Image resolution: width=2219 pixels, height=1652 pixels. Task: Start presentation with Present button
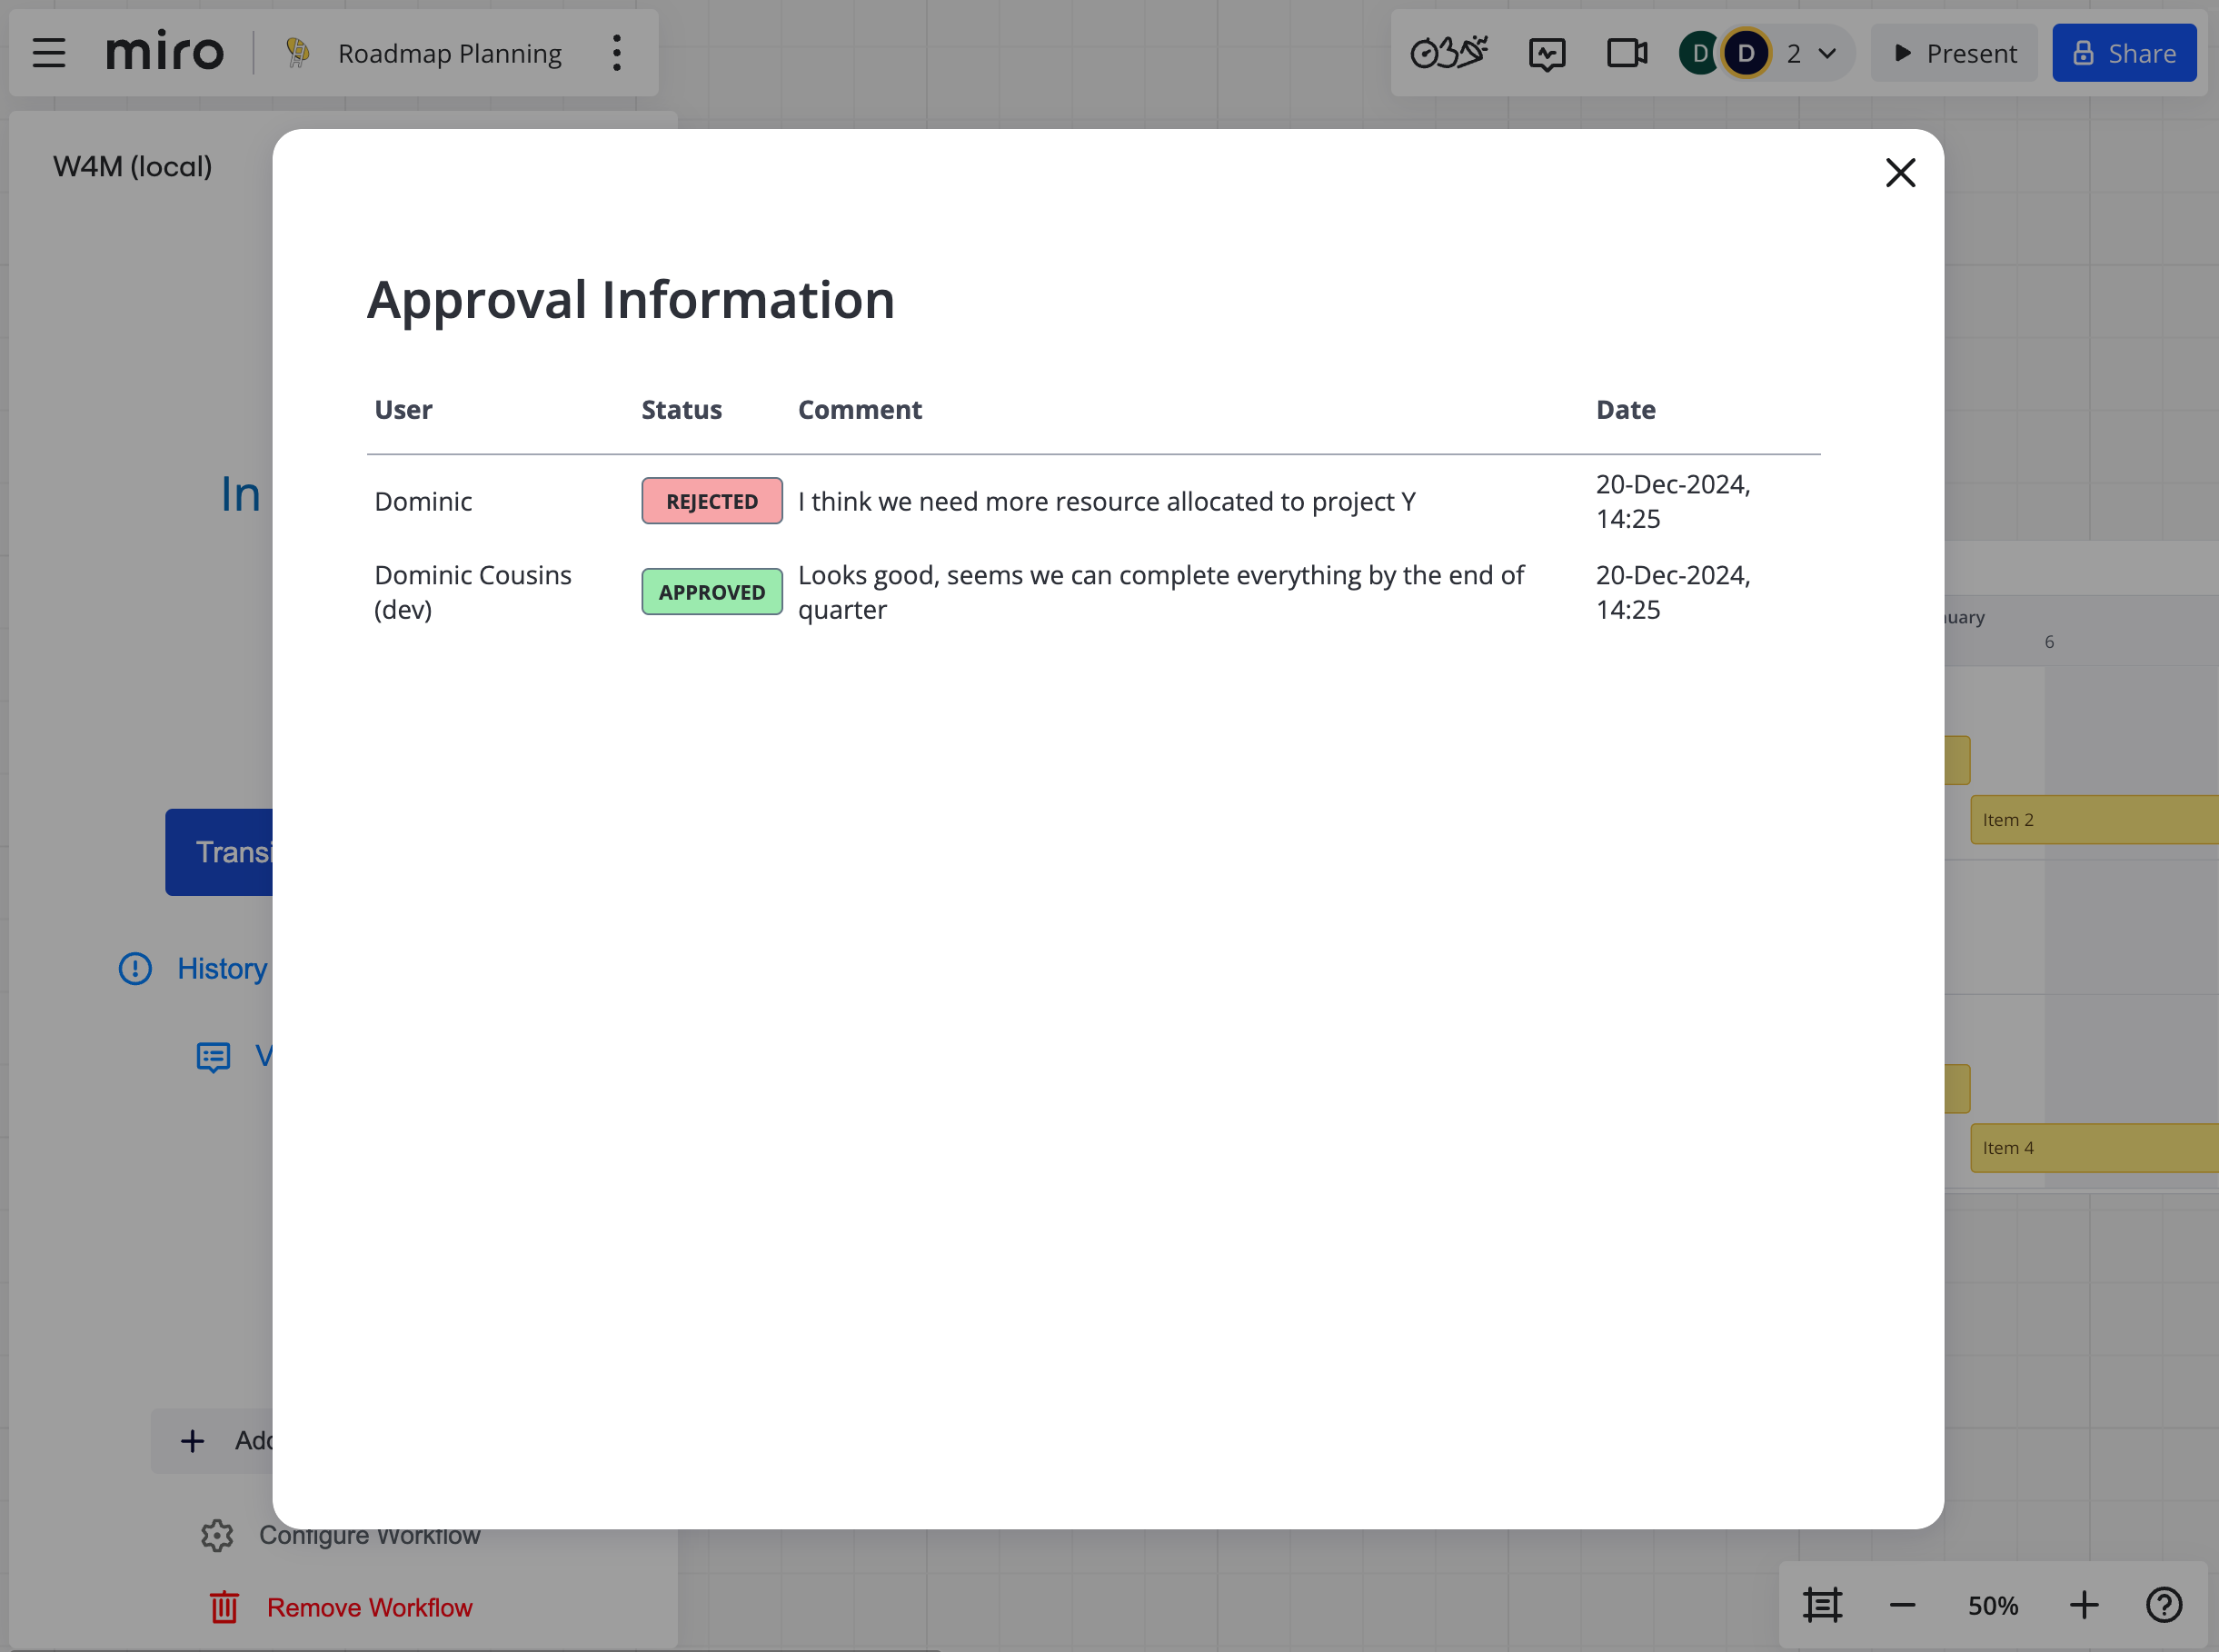point(1955,53)
